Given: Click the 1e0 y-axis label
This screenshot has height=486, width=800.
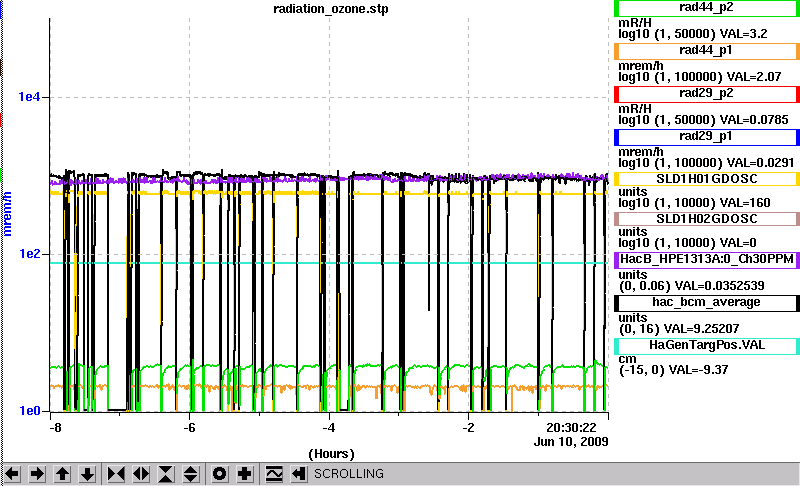Looking at the screenshot, I should (x=29, y=411).
